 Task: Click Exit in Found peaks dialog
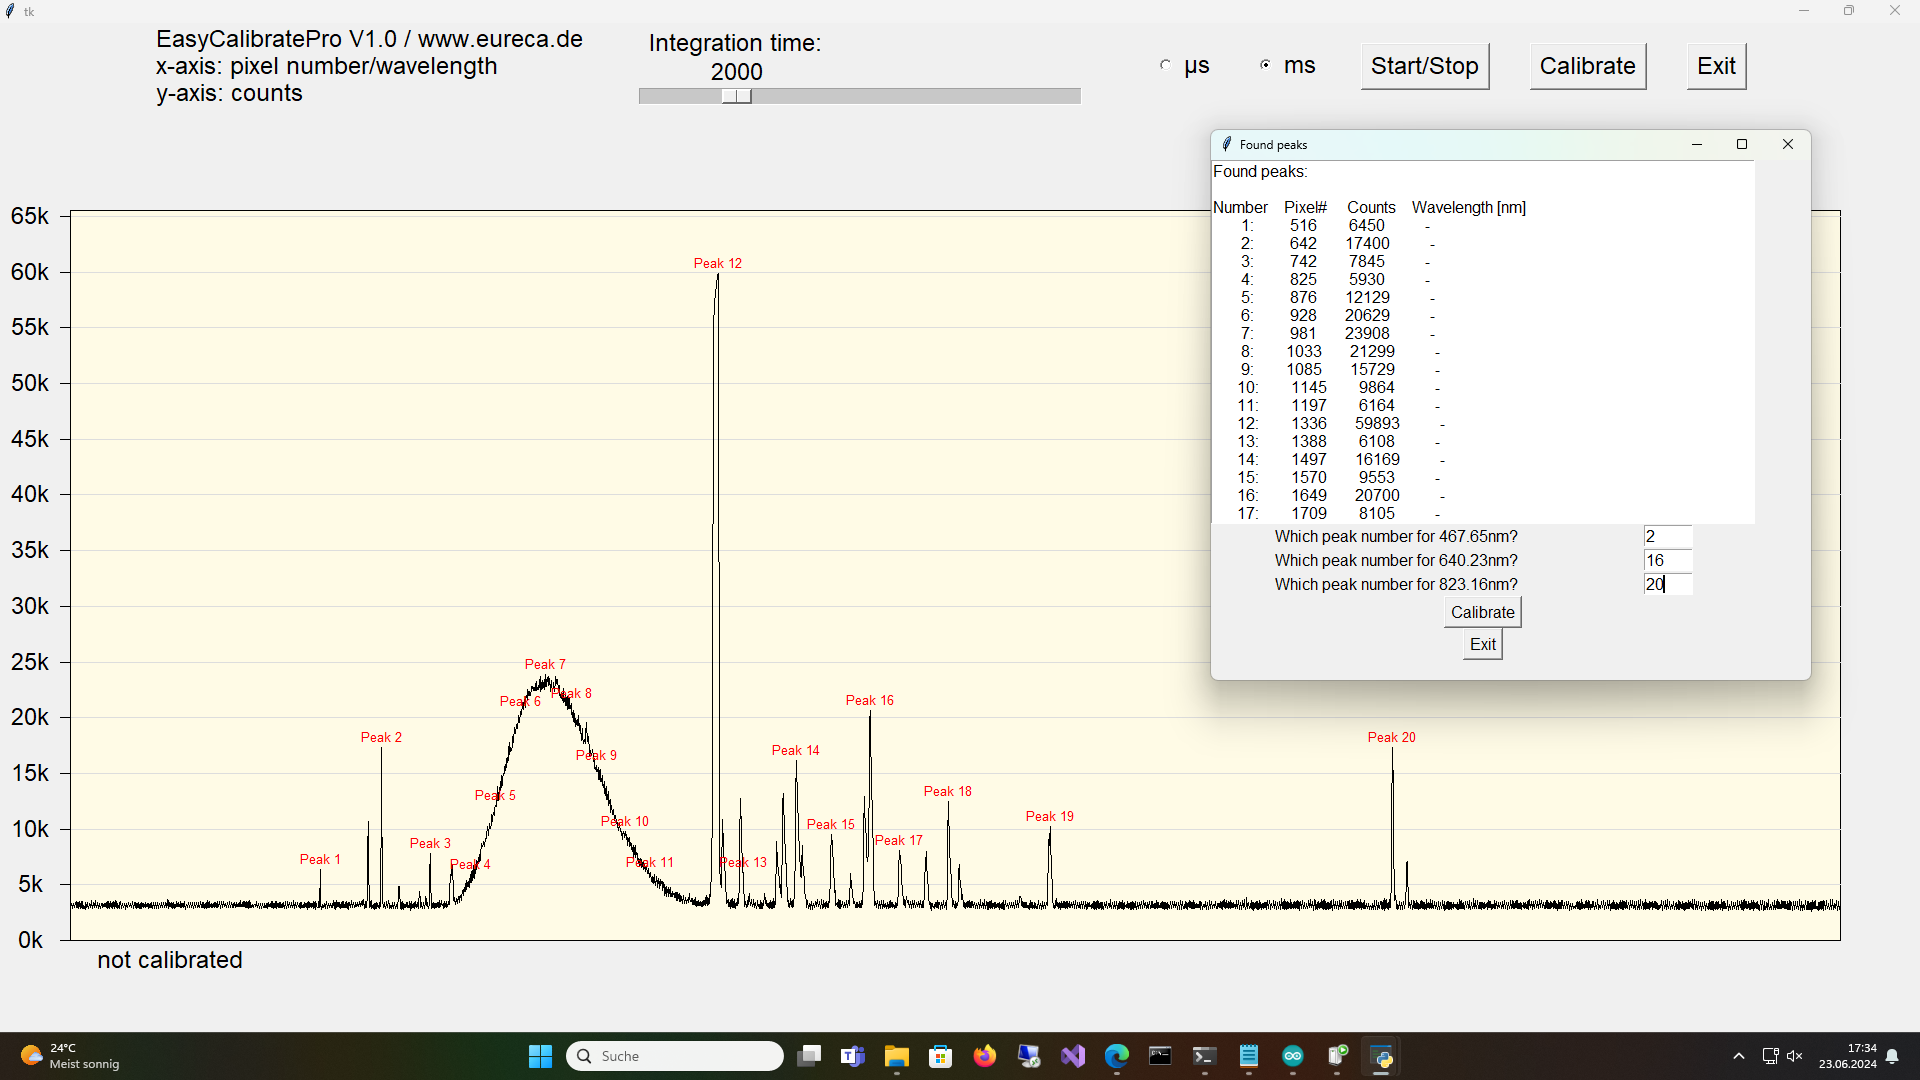click(x=1482, y=645)
